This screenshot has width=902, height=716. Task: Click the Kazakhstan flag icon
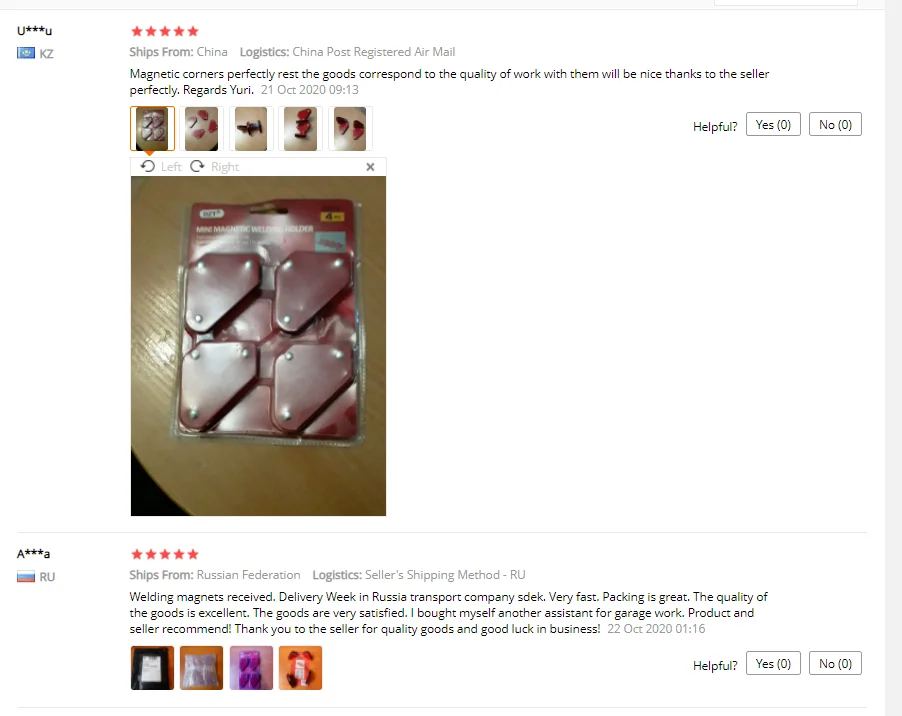(x=26, y=53)
